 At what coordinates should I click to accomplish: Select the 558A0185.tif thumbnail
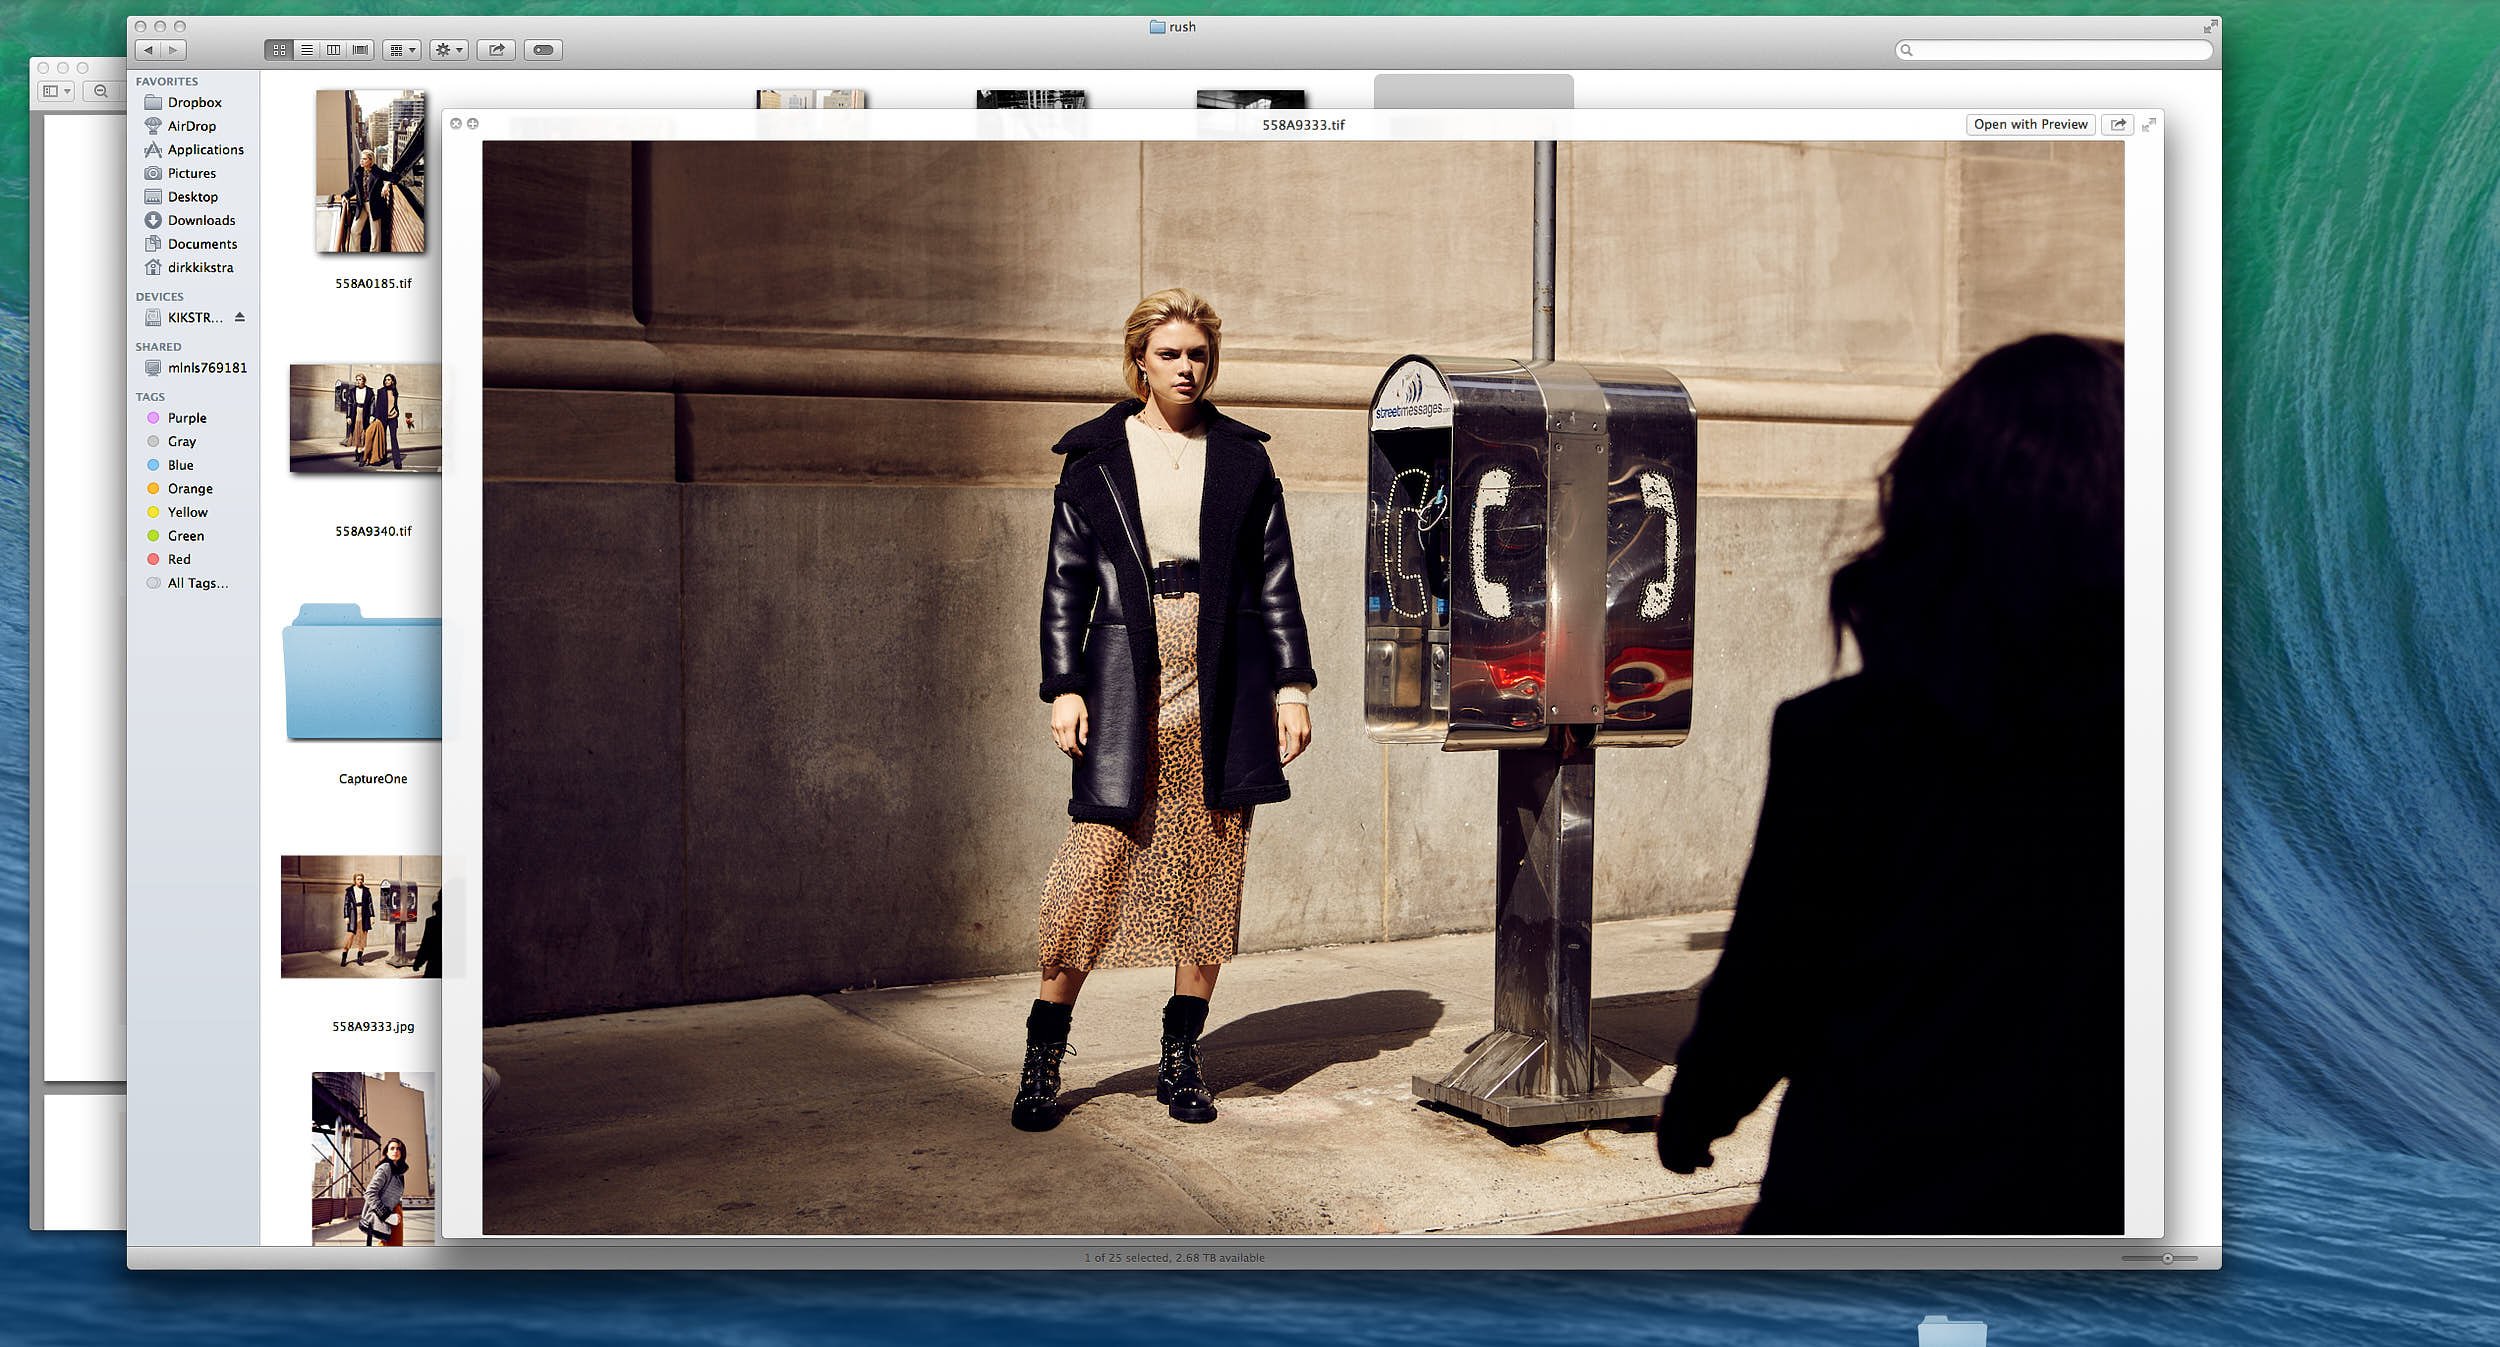[x=371, y=172]
